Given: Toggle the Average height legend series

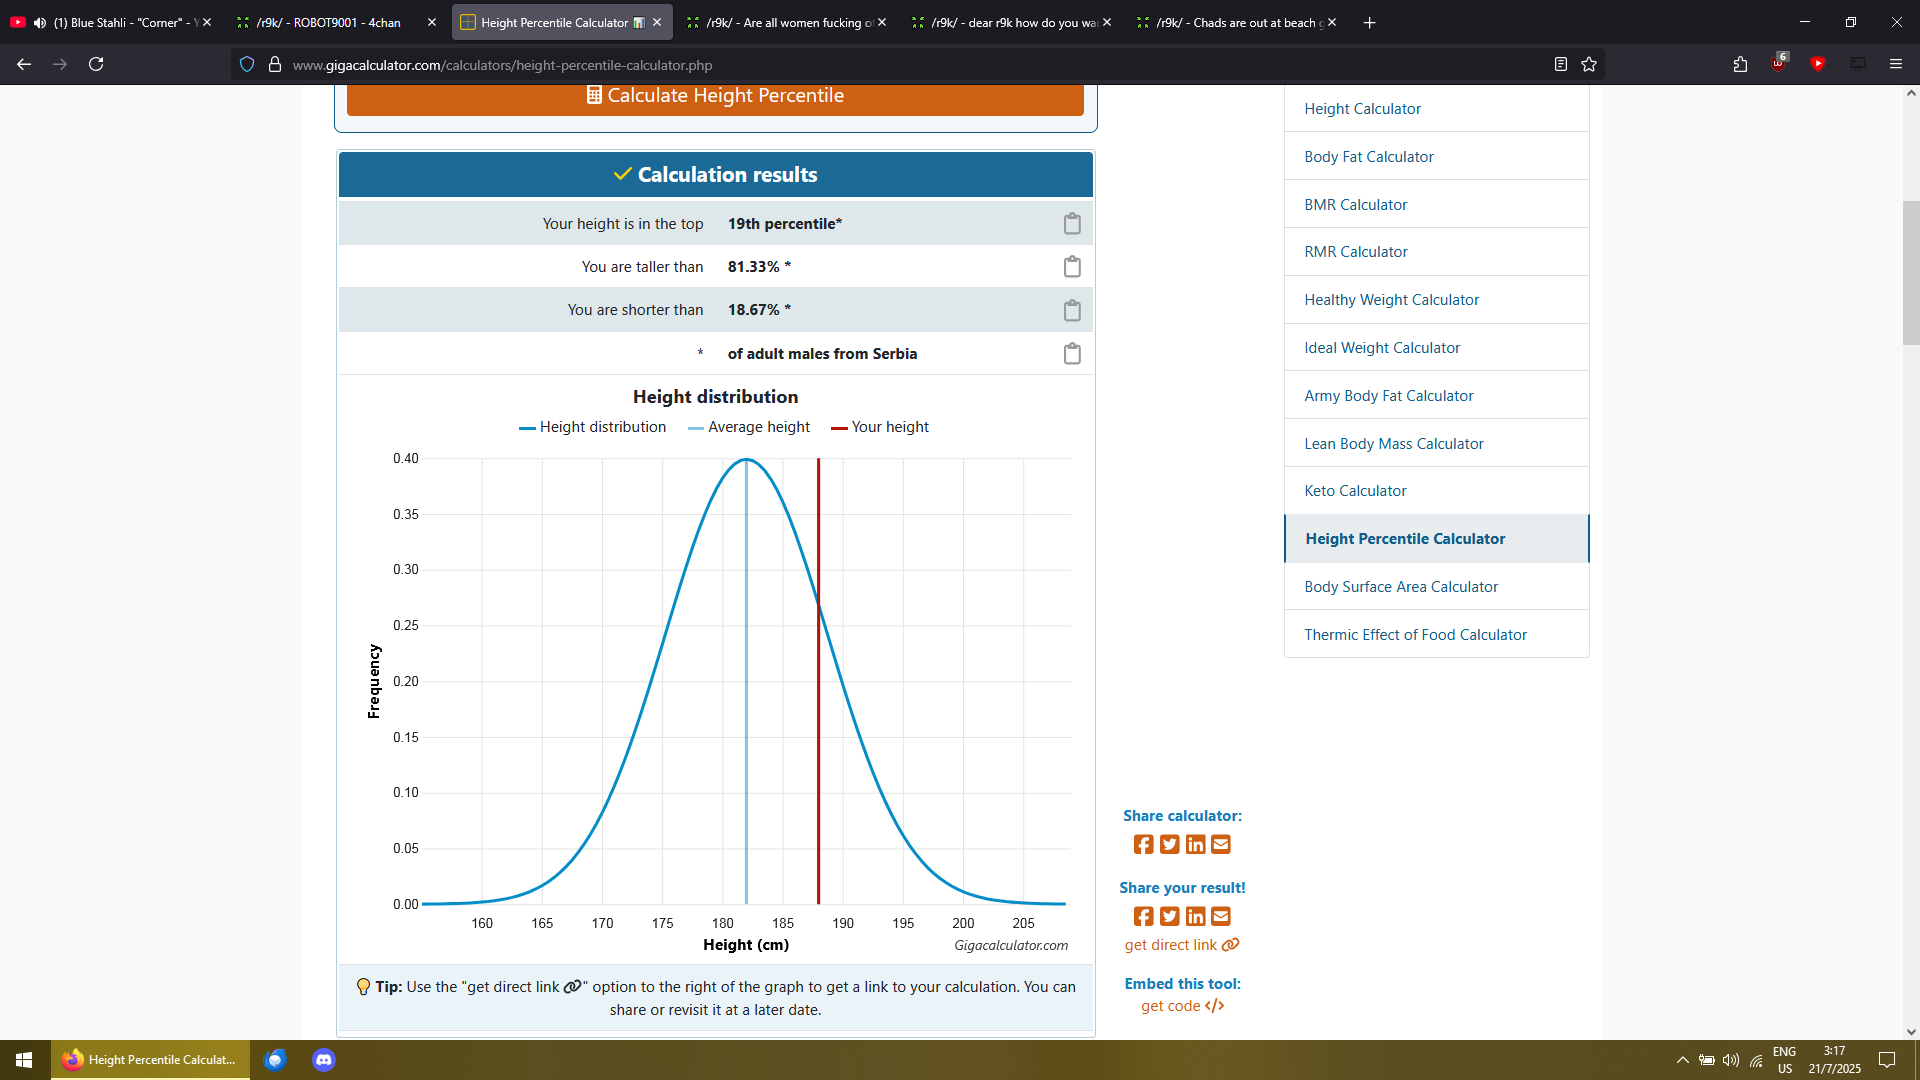Looking at the screenshot, I should click(748, 427).
